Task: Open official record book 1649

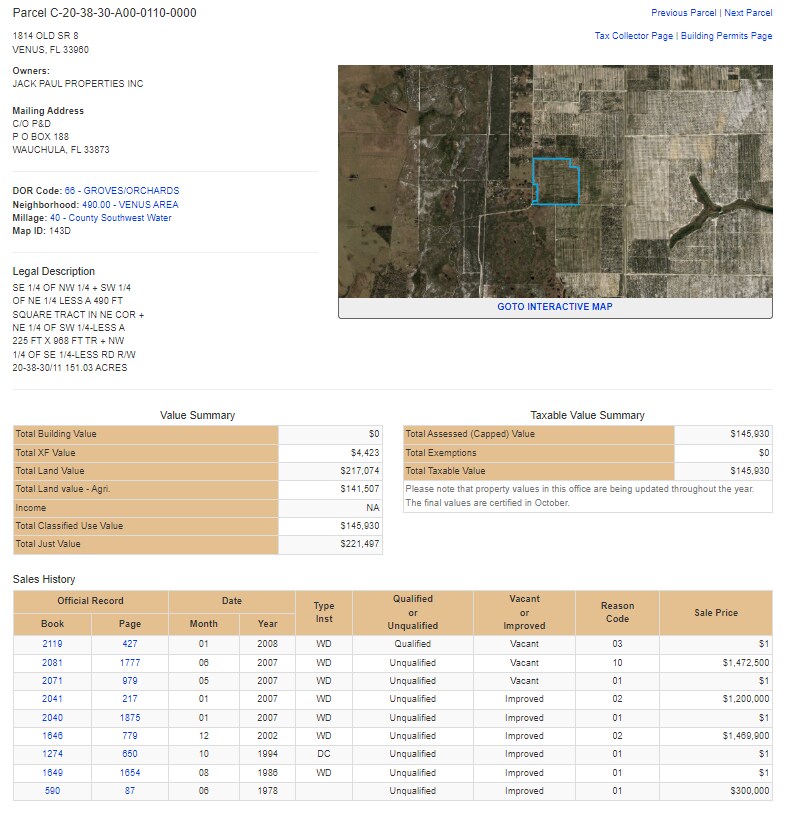Action: 52,773
